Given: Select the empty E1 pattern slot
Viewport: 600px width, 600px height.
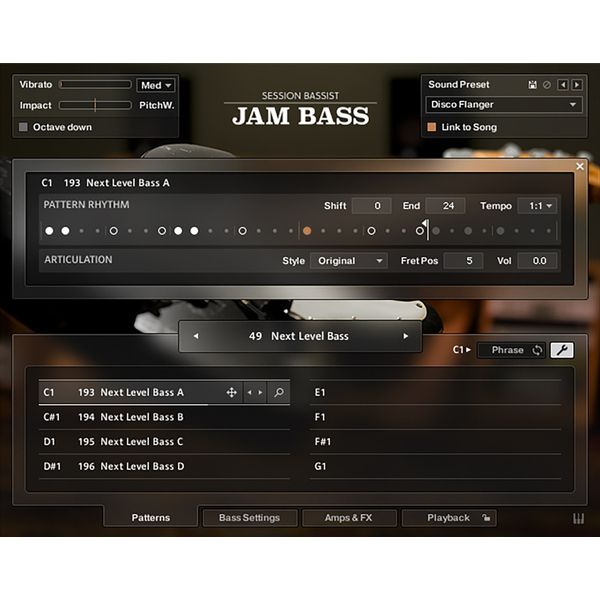Looking at the screenshot, I should (435, 392).
